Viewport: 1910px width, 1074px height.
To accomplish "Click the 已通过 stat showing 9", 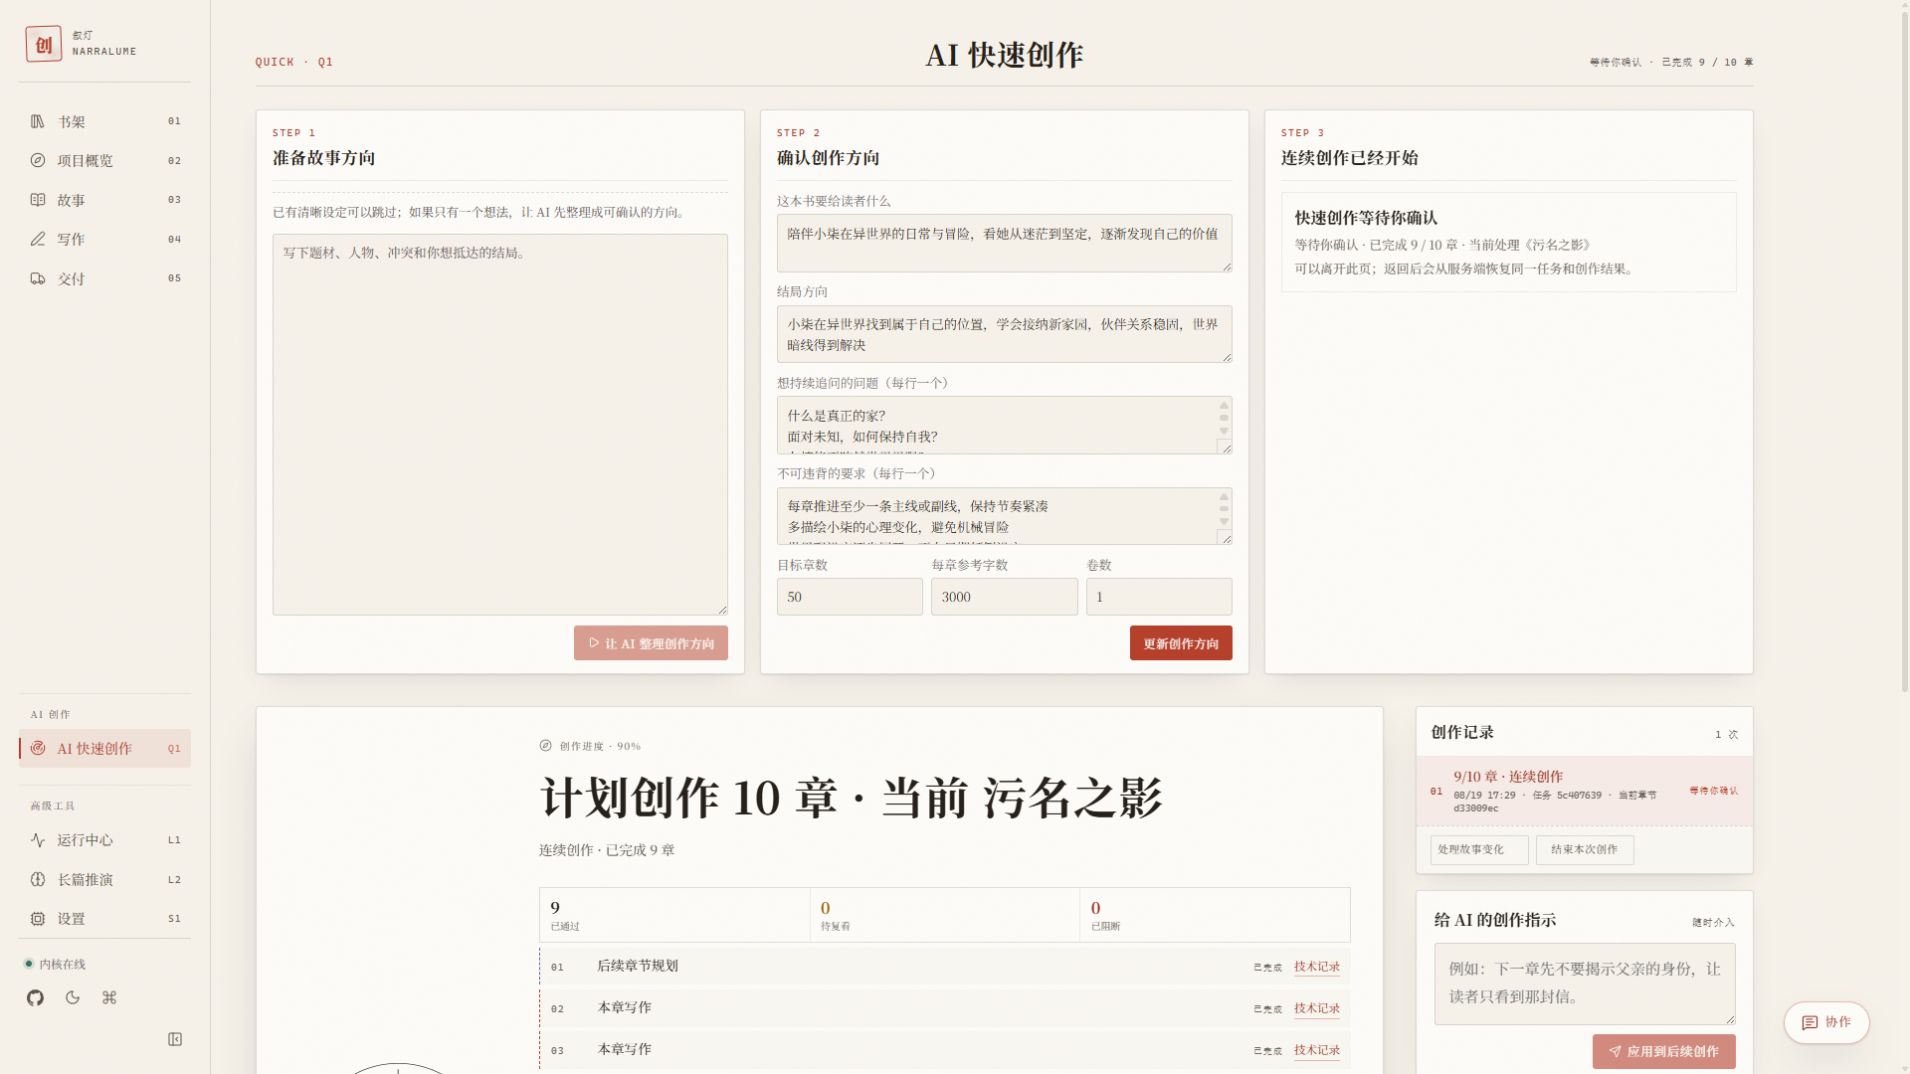I will [x=675, y=915].
